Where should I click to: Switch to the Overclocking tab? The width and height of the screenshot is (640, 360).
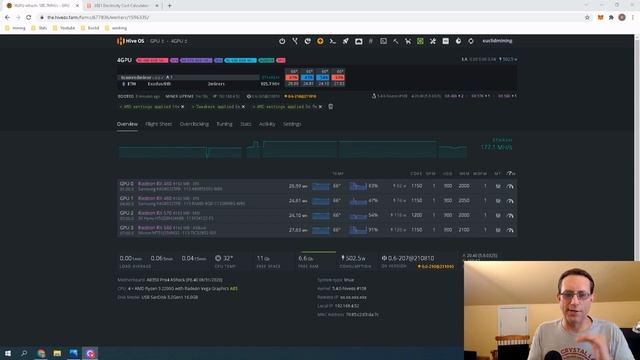click(194, 124)
